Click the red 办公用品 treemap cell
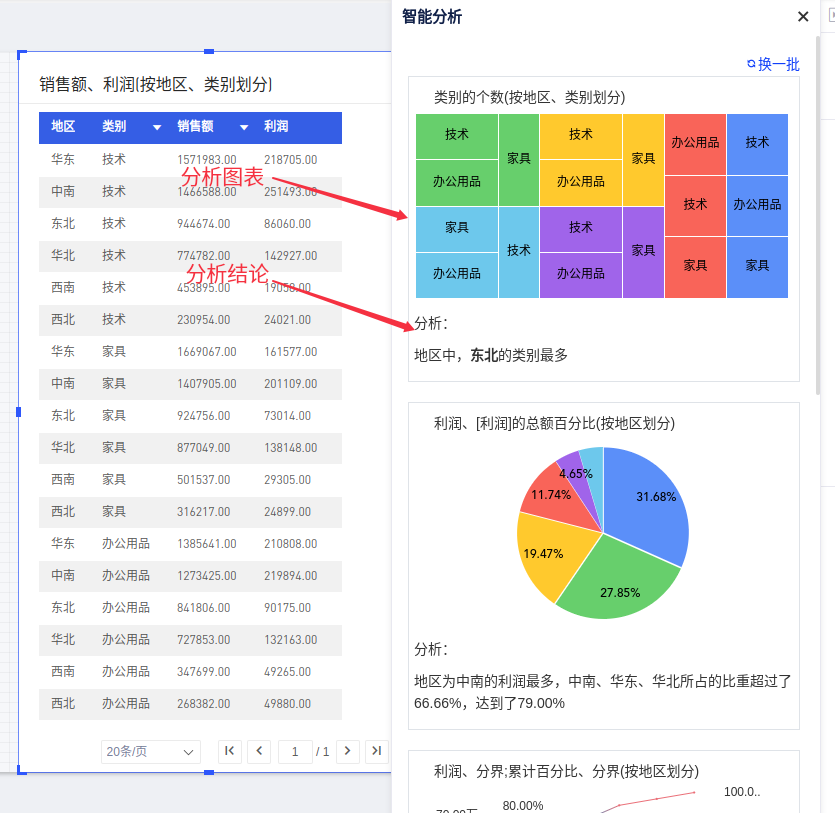The width and height of the screenshot is (835, 813). coord(695,143)
